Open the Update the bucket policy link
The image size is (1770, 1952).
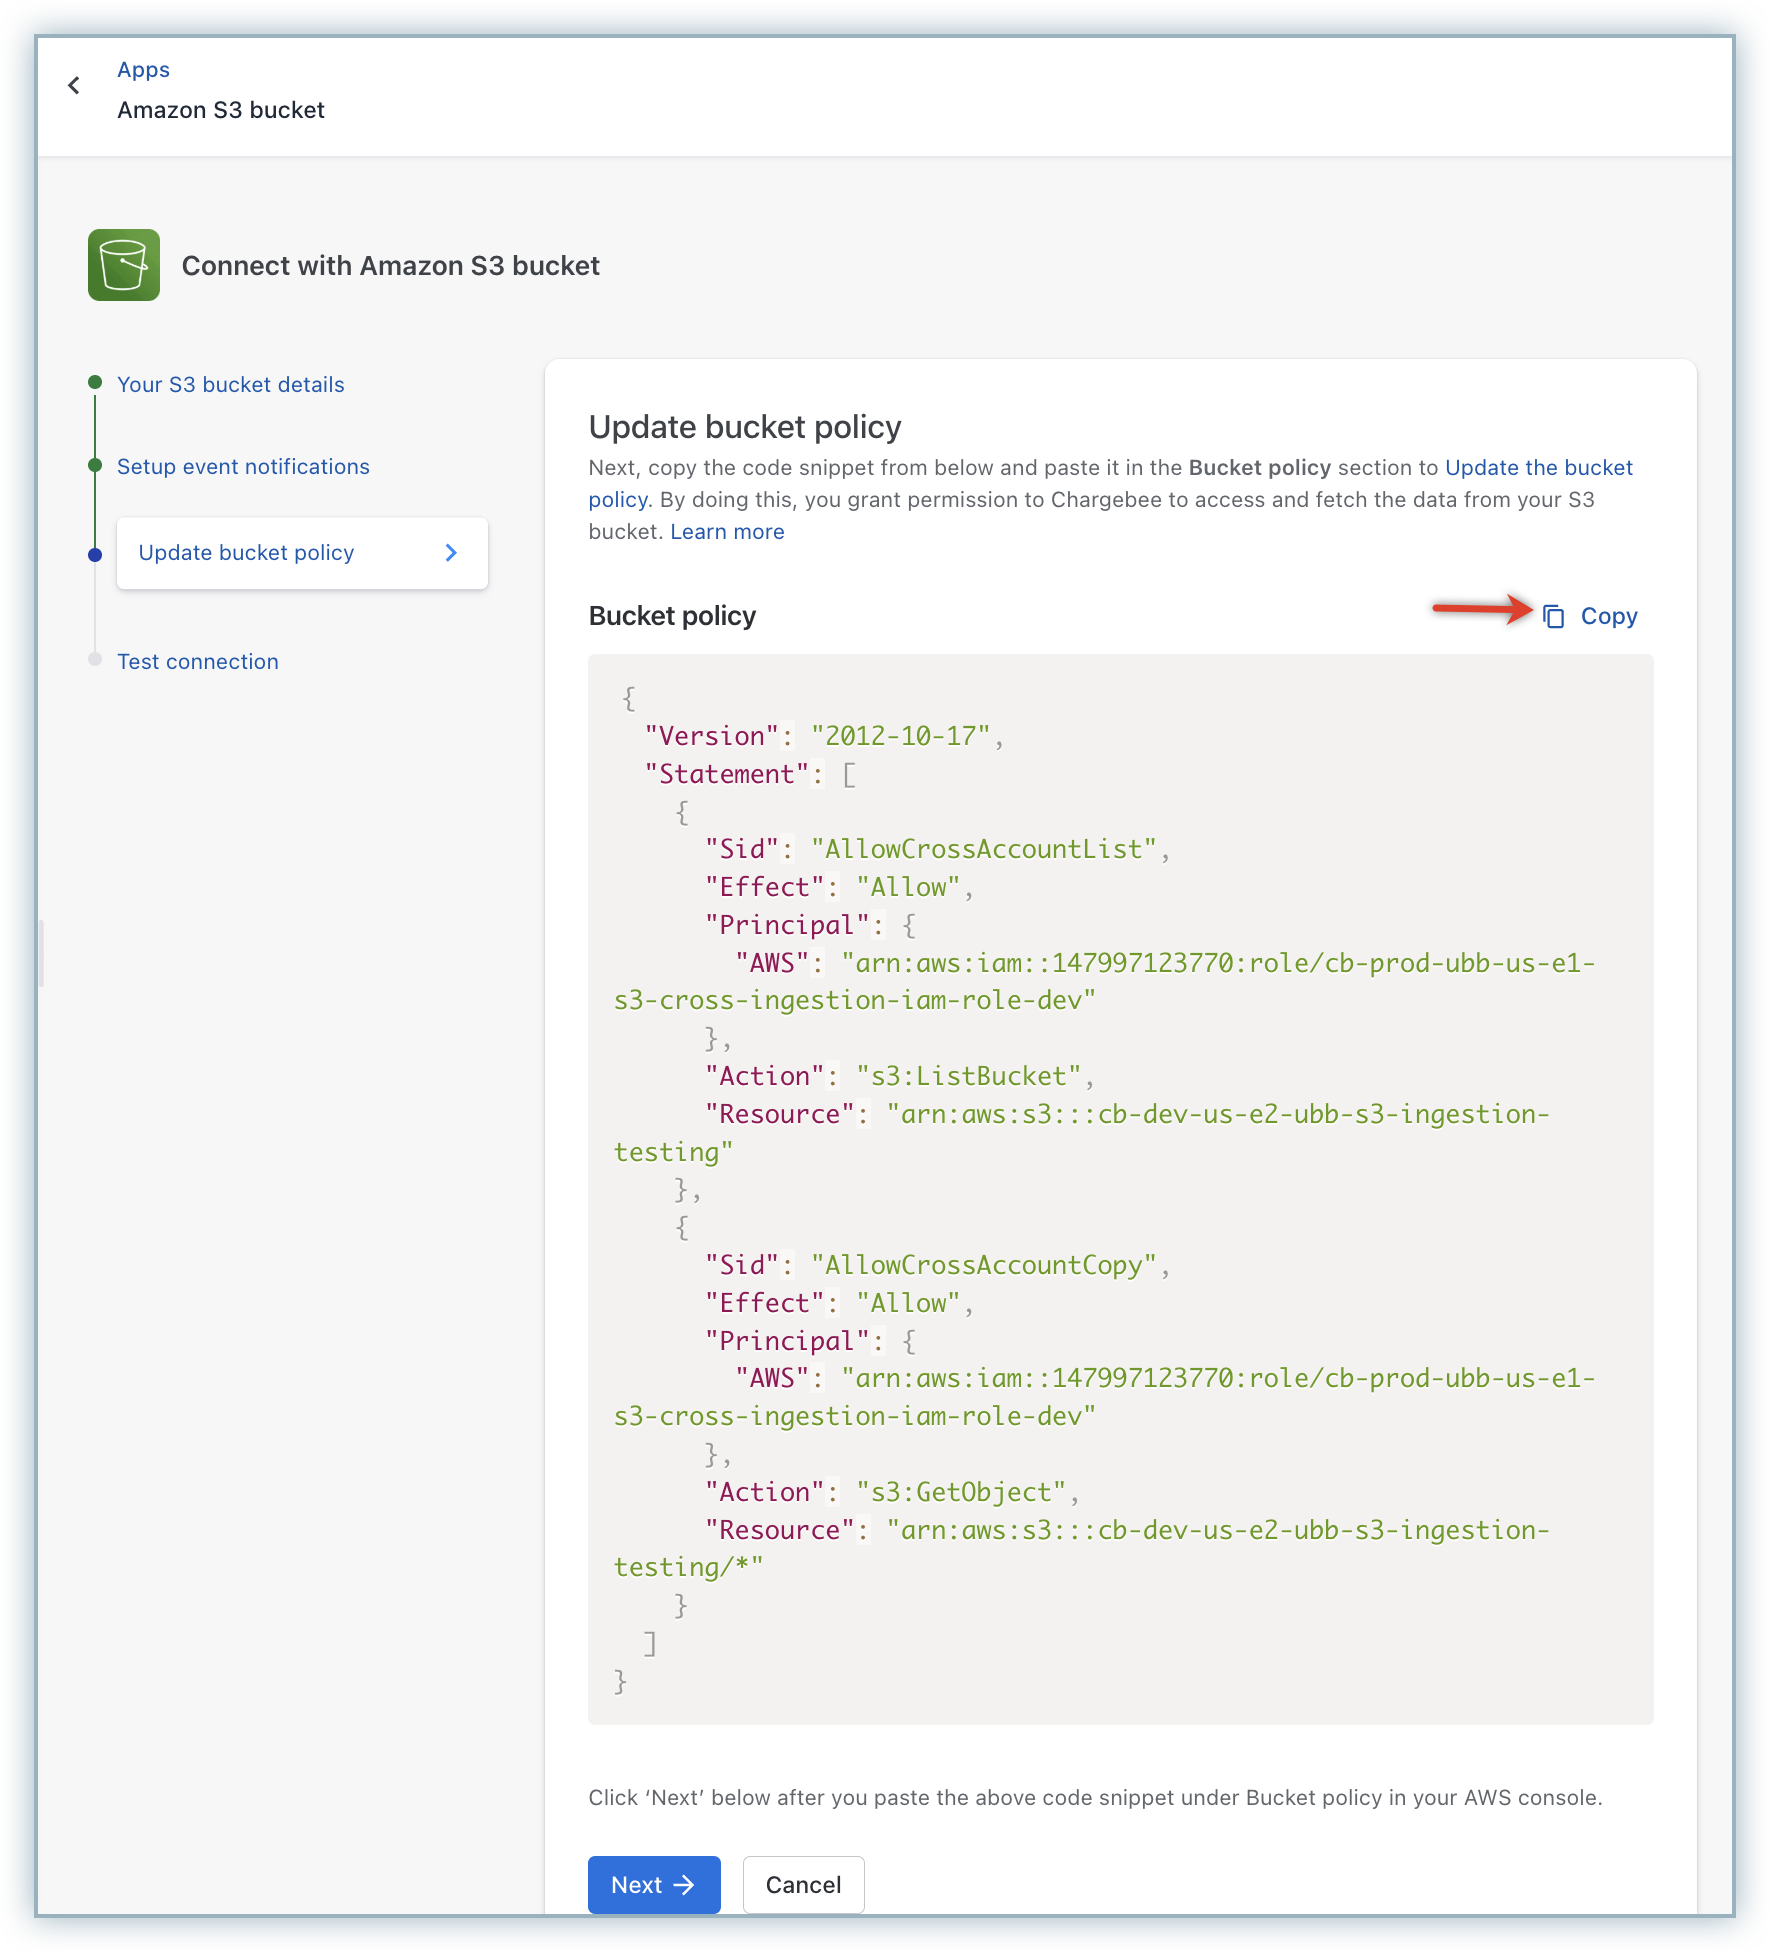[1538, 468]
